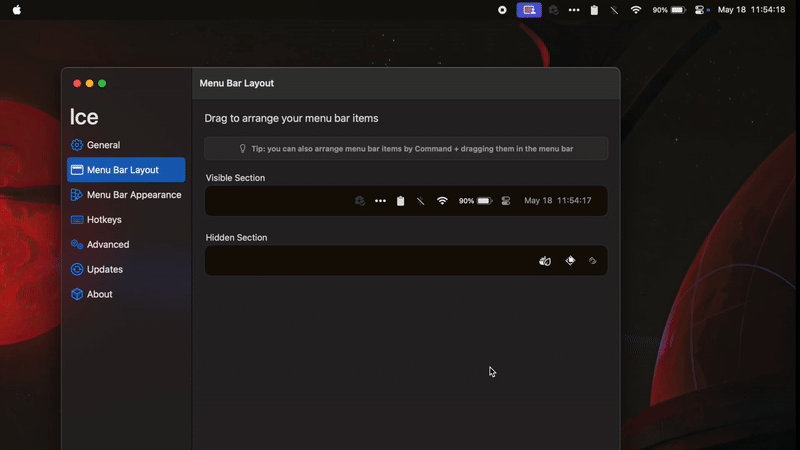Click the 90% battery item in Visible Section
800x450 pixels.
(475, 201)
